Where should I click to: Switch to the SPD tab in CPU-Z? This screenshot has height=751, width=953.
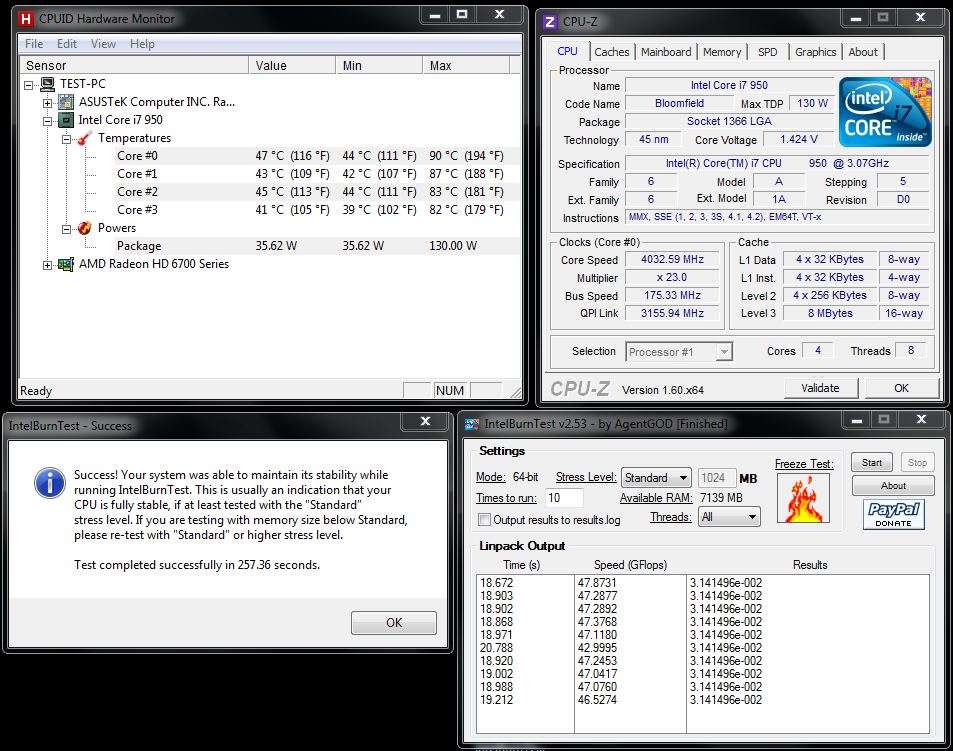coord(768,52)
